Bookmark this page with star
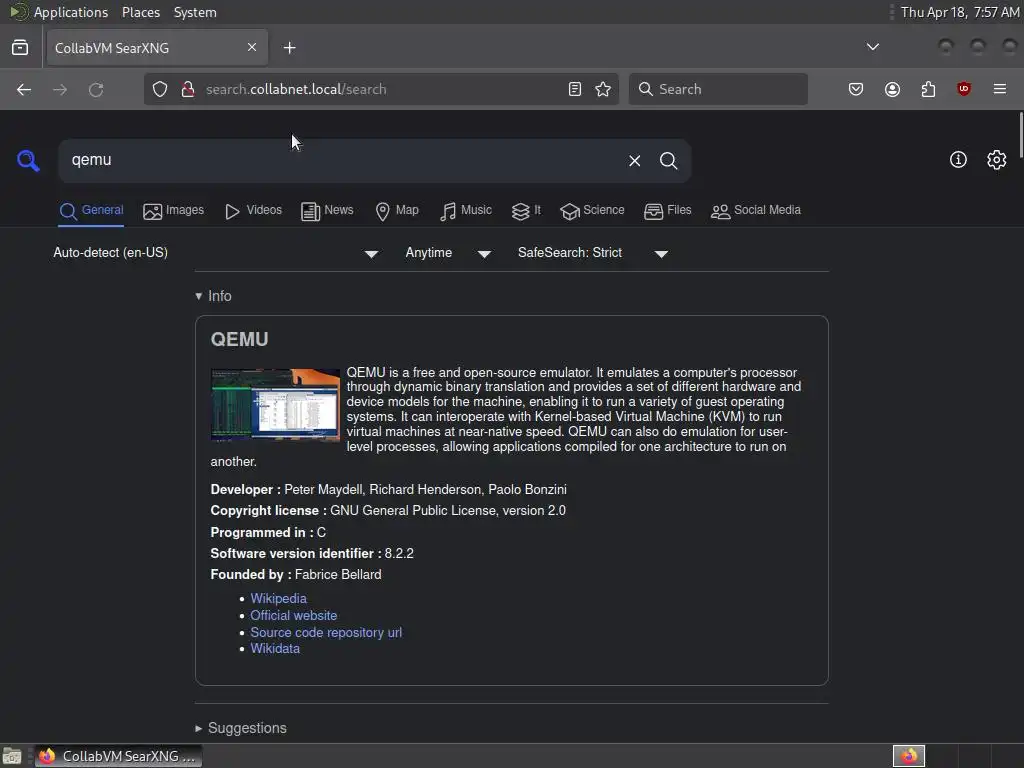The image size is (1024, 768). (x=603, y=89)
